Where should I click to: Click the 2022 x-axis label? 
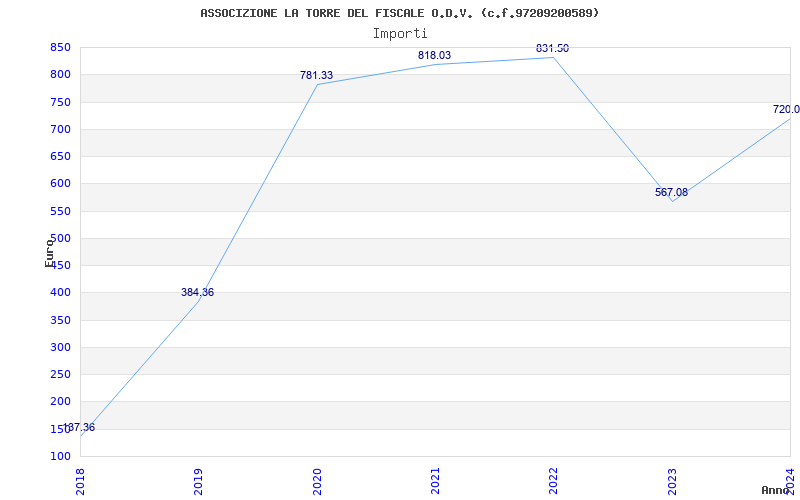[554, 481]
